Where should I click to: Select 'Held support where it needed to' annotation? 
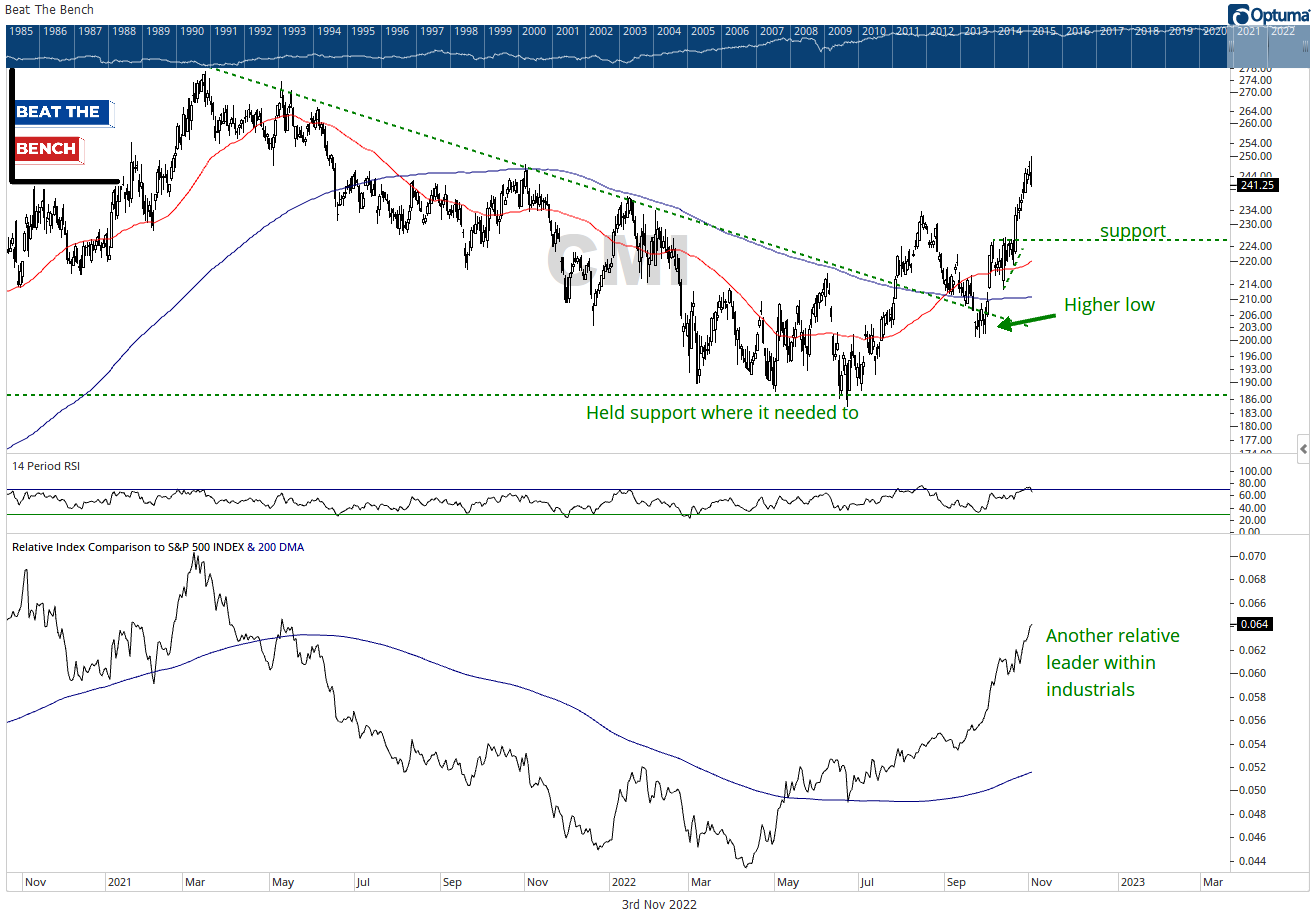coord(722,412)
